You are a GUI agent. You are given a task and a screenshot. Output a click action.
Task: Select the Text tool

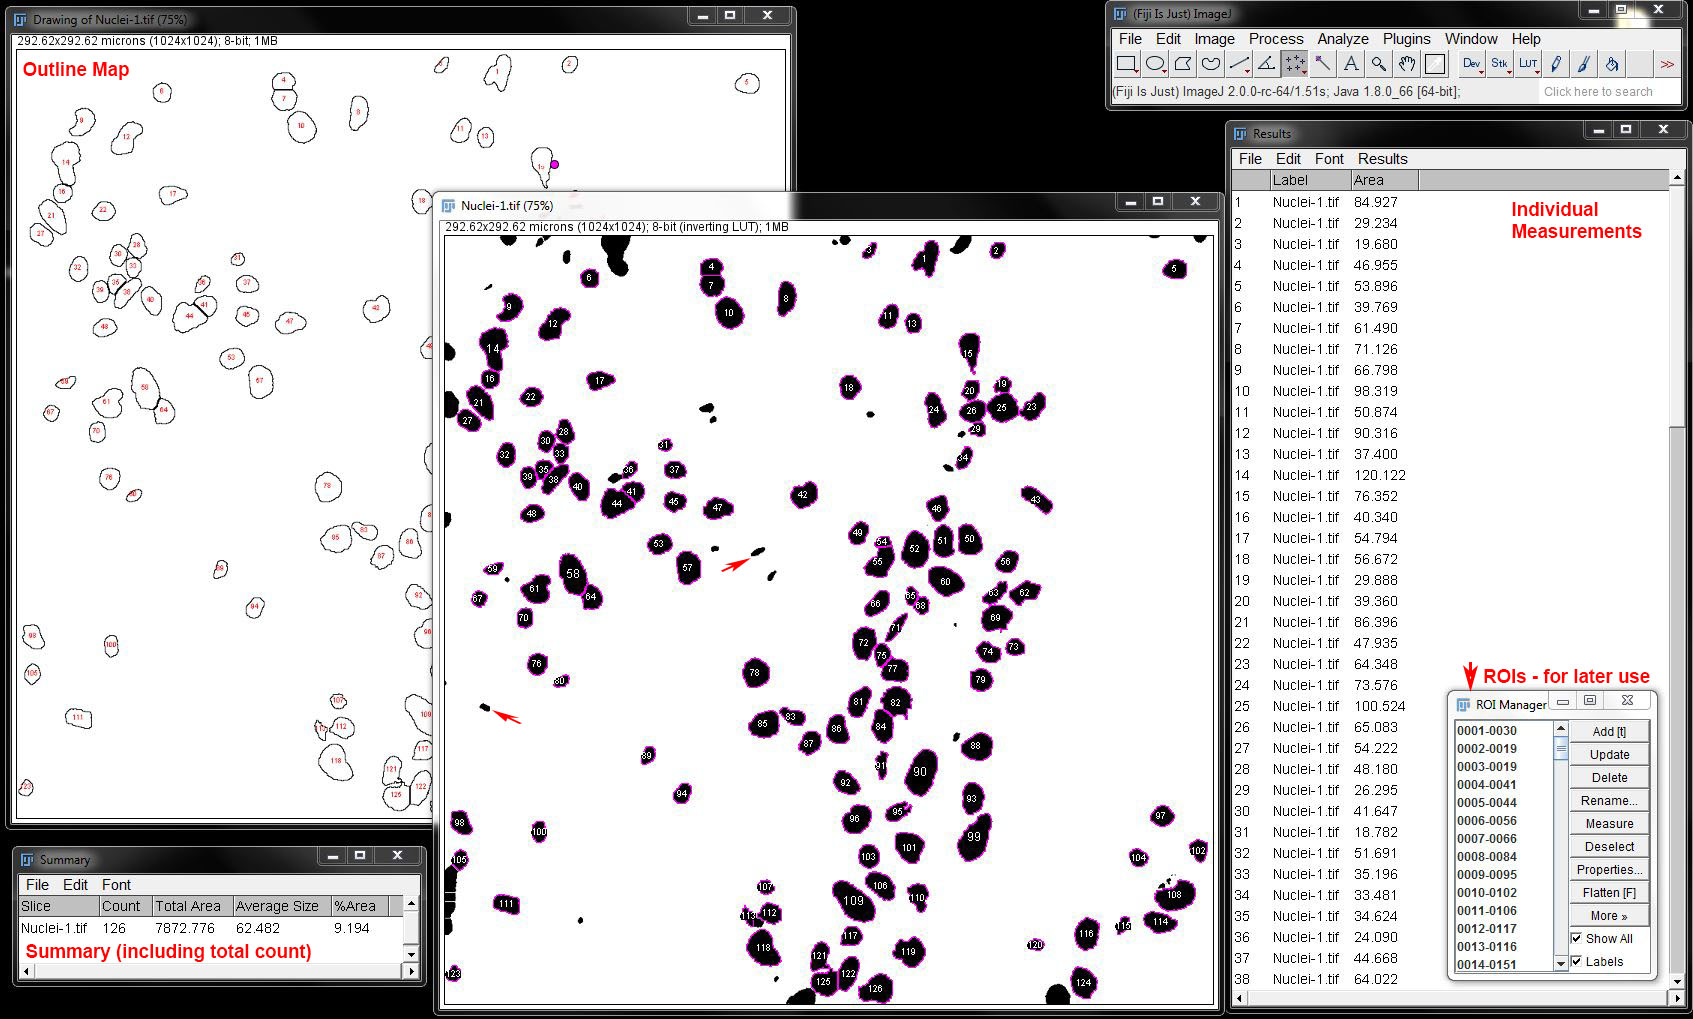(x=1352, y=63)
